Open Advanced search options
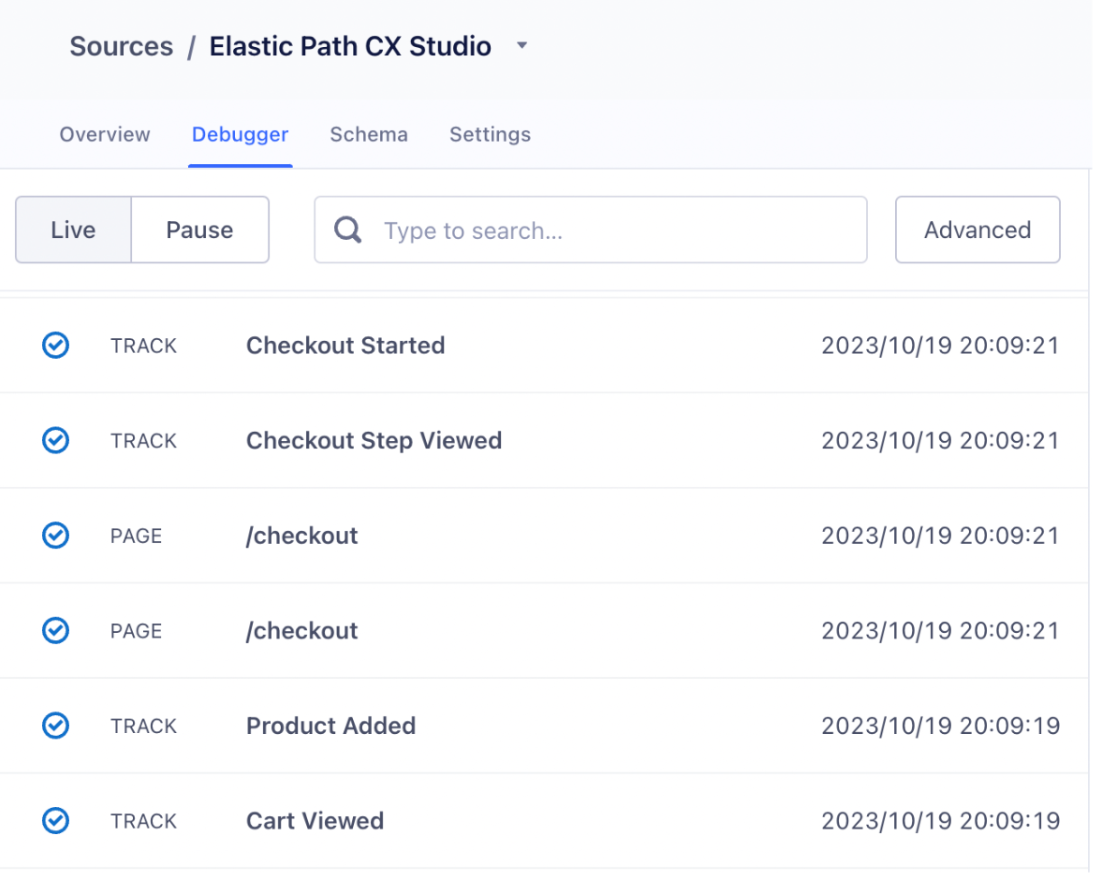 [x=977, y=230]
